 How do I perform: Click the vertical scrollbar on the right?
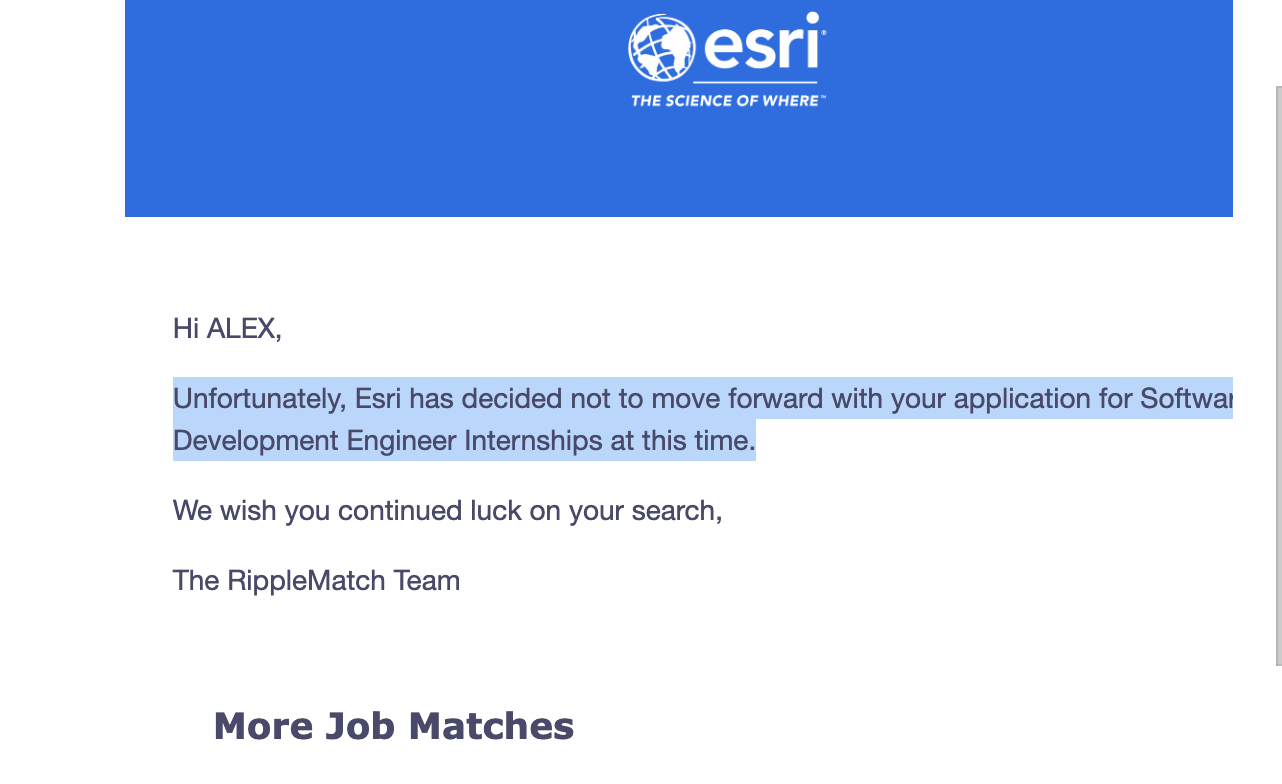(1277, 375)
